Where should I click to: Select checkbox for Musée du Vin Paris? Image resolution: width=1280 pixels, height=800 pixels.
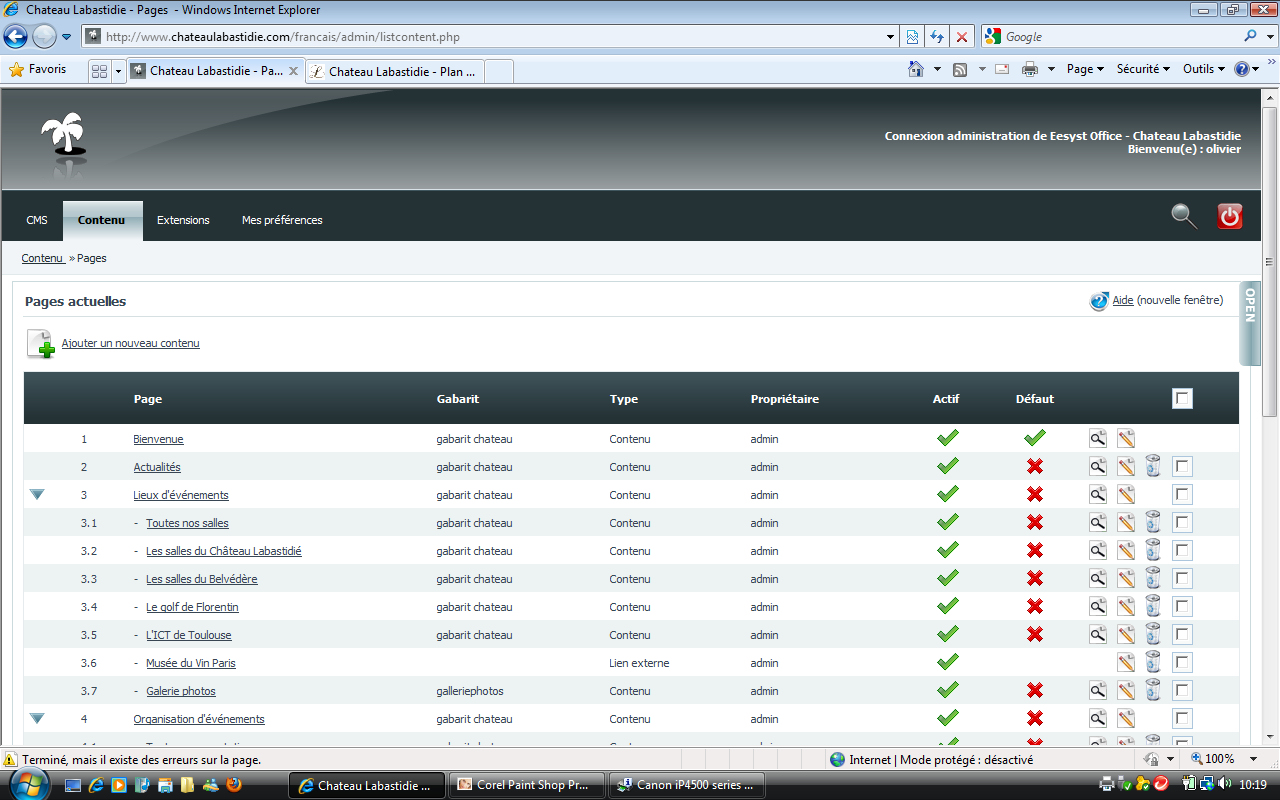point(1183,662)
